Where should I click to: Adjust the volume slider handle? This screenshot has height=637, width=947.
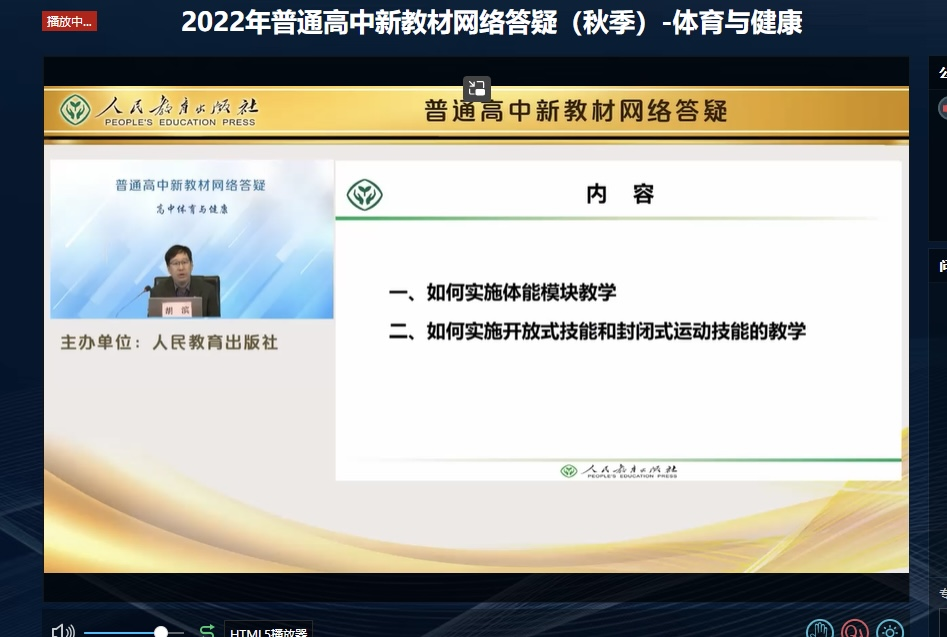[x=161, y=632]
